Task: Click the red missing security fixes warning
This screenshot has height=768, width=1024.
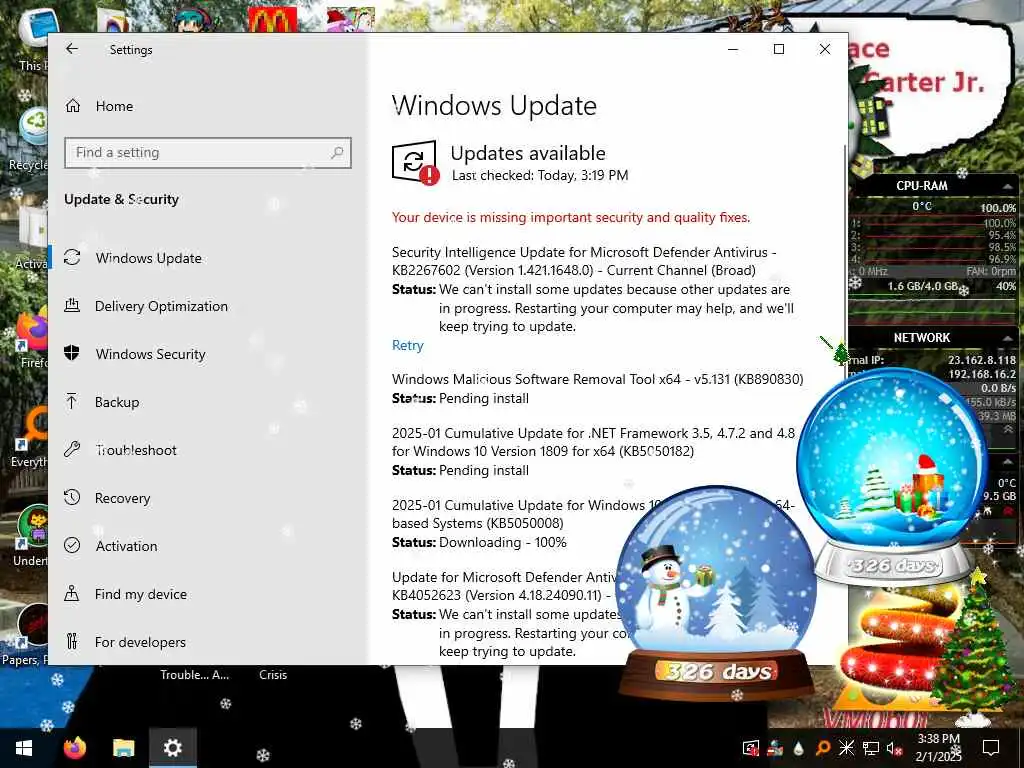Action: pyautogui.click(x=571, y=217)
